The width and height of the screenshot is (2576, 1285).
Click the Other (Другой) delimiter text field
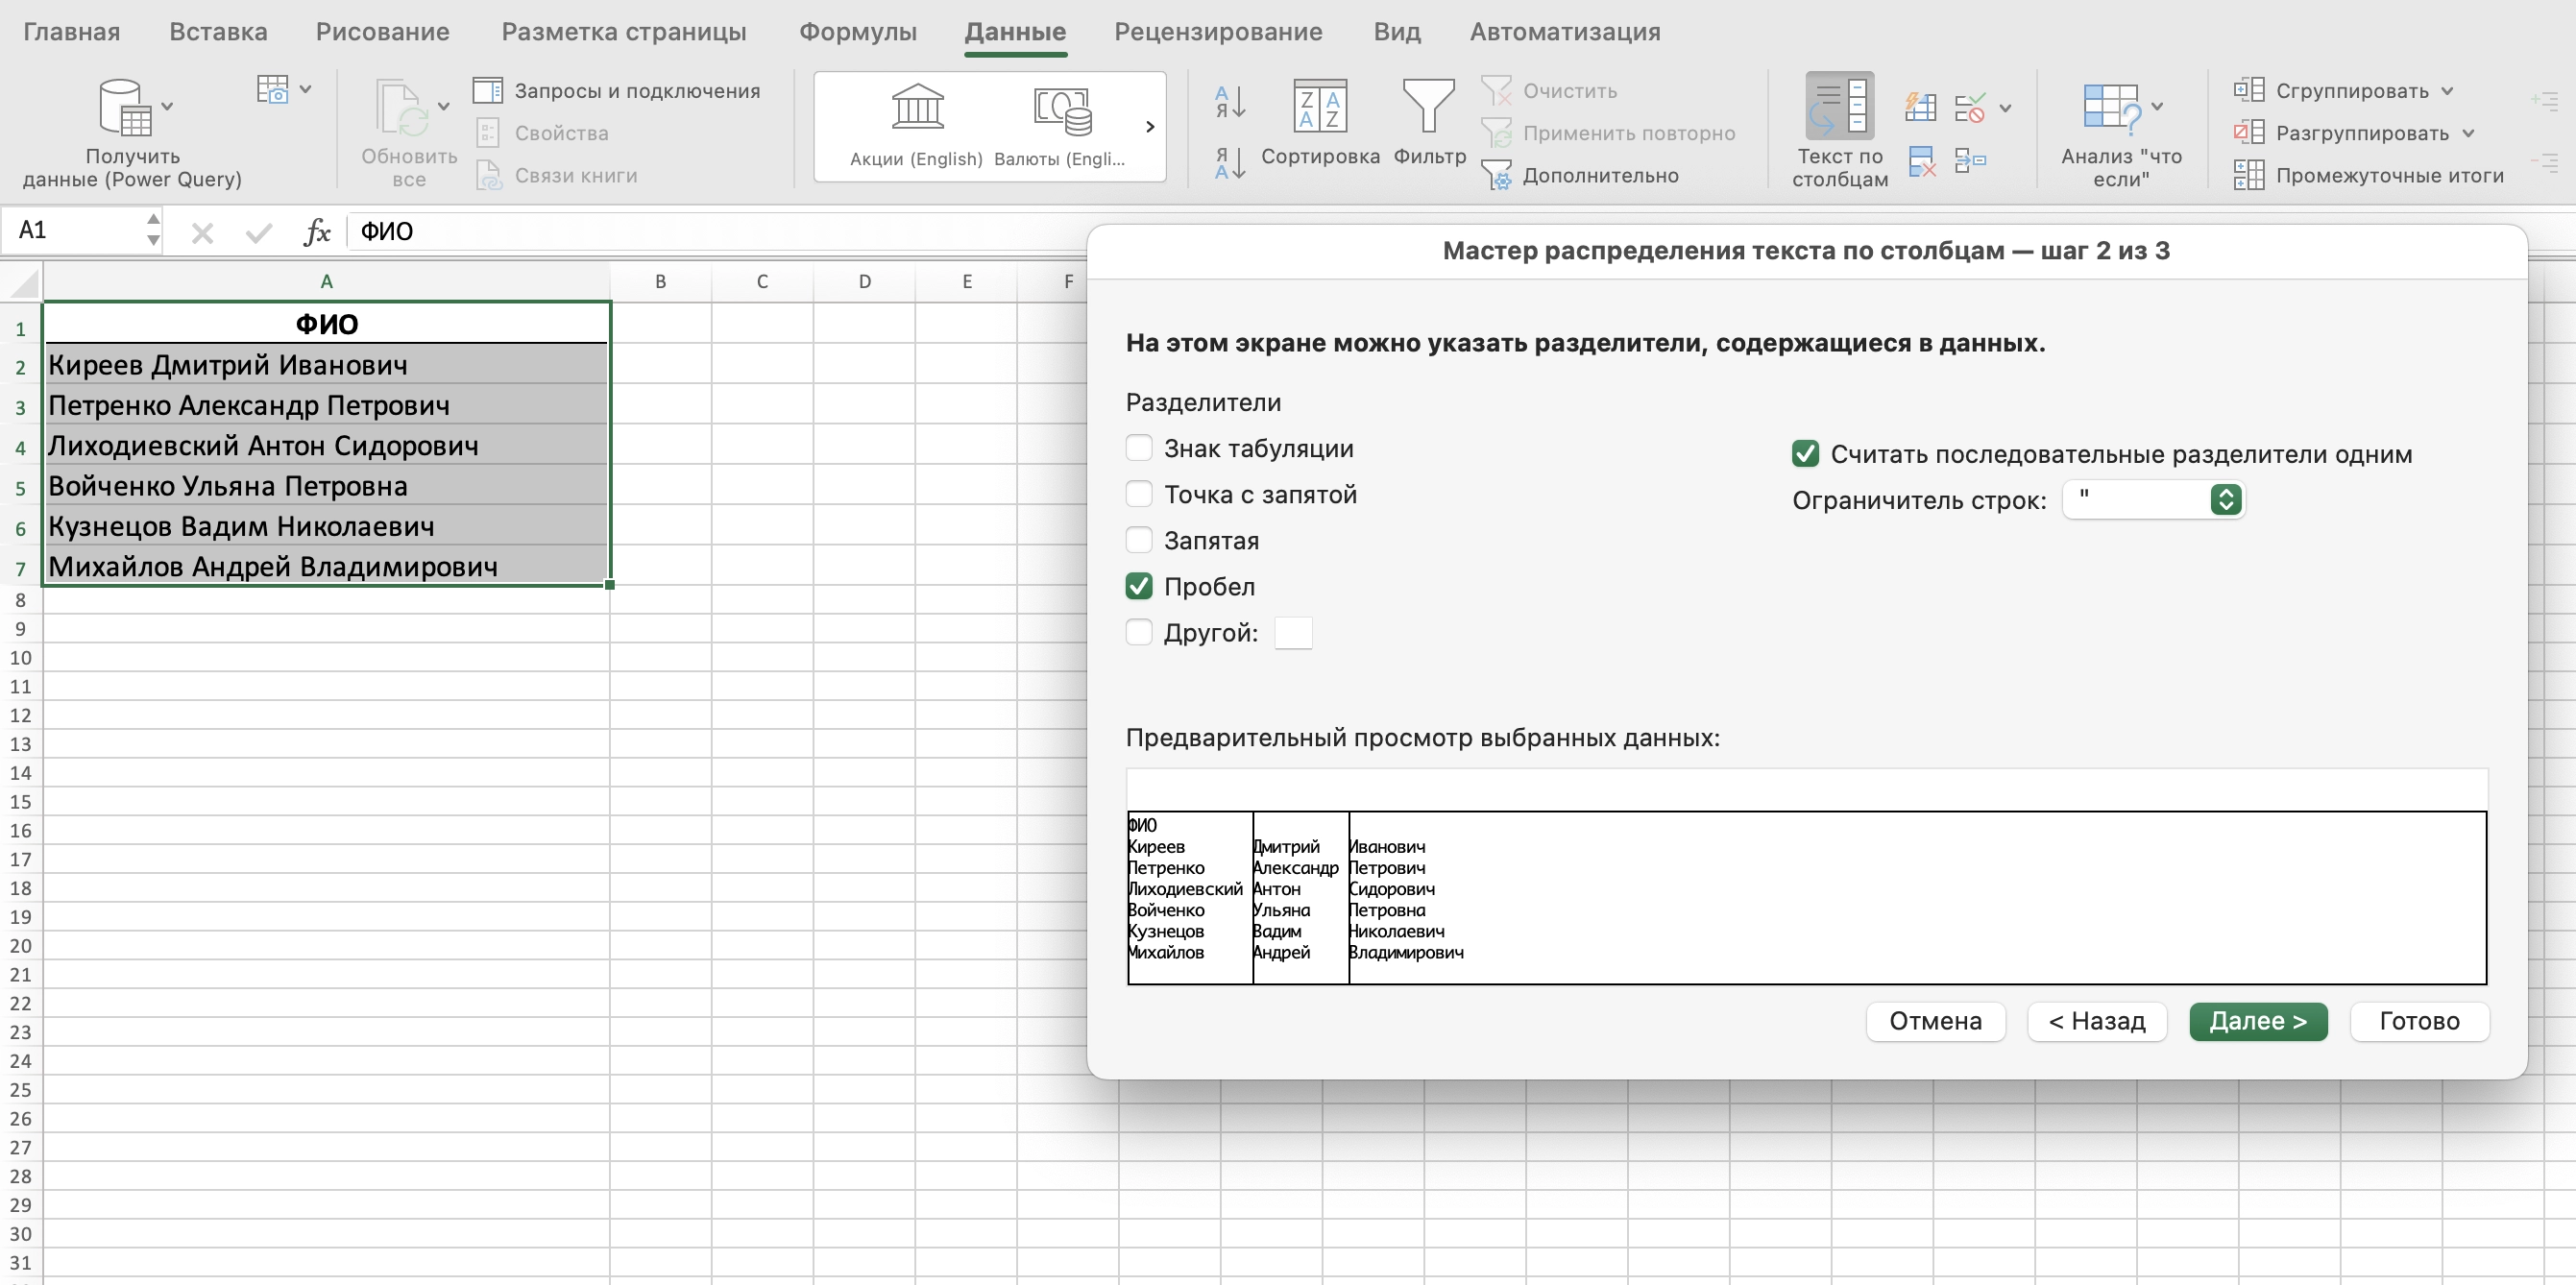1292,633
